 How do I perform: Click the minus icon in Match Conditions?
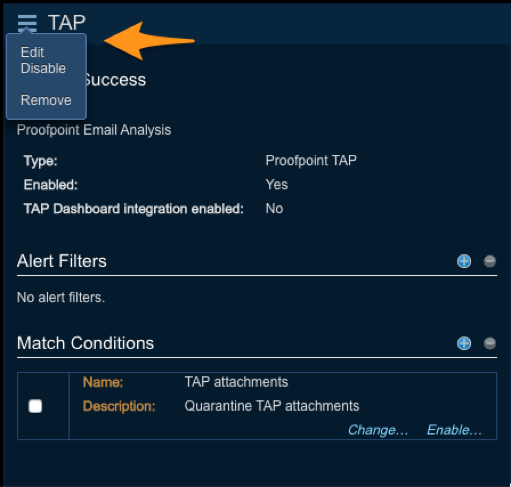point(490,343)
